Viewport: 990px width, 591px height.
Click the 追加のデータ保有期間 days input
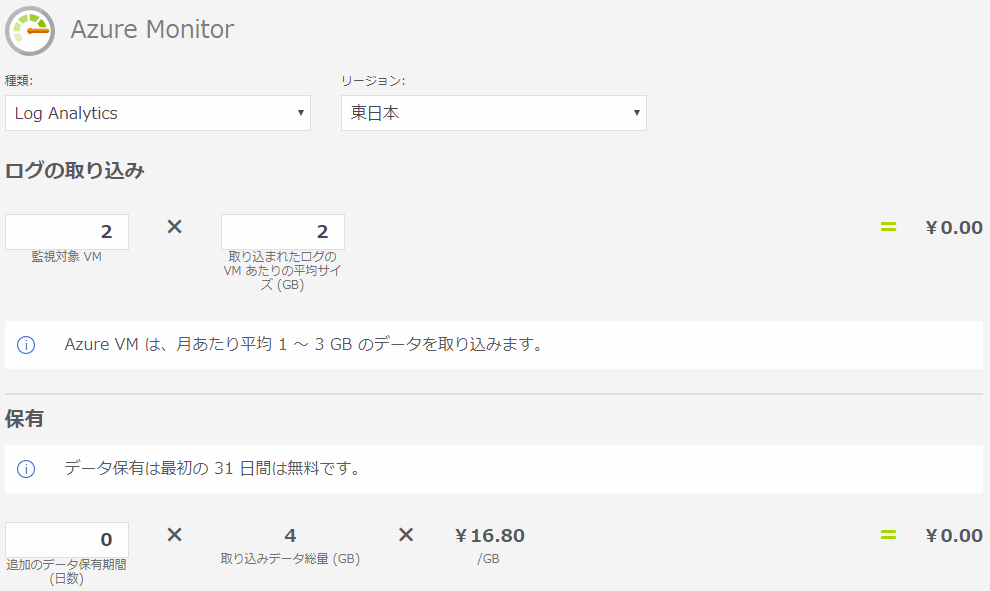67,540
